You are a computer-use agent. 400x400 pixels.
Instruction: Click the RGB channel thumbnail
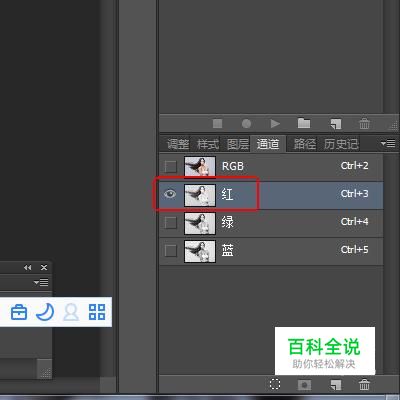click(200, 166)
